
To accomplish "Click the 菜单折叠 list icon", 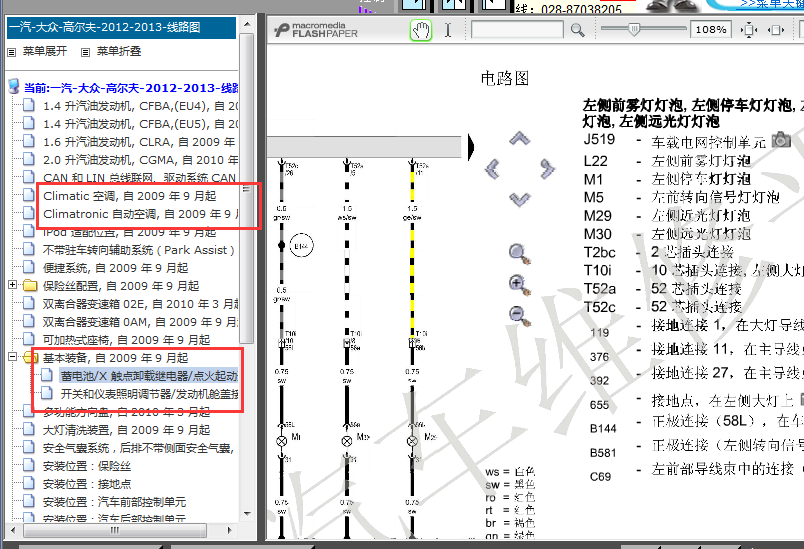I will coord(86,52).
